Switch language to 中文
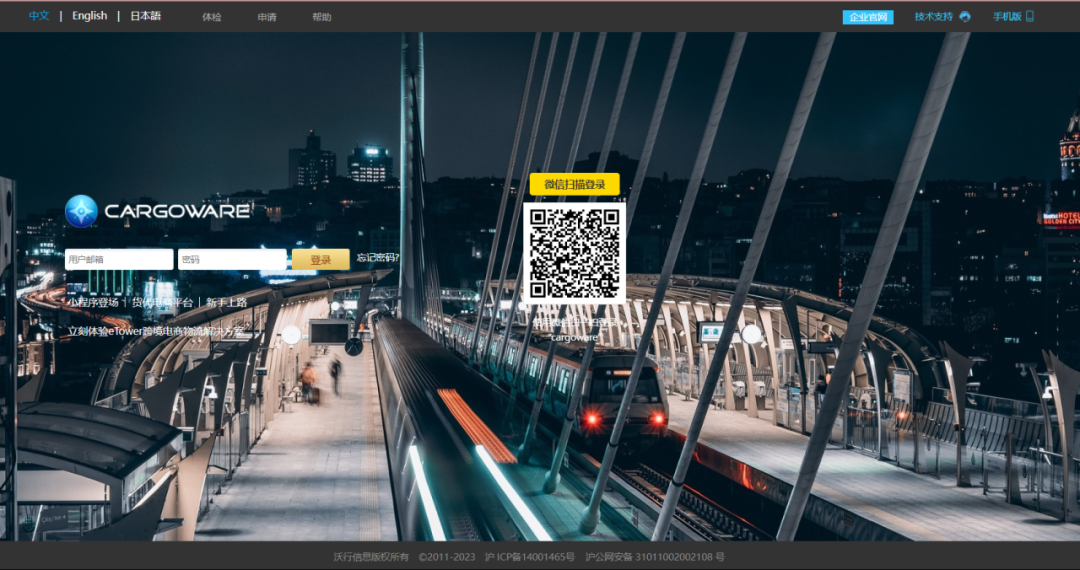This screenshot has width=1080, height=570. coord(39,16)
